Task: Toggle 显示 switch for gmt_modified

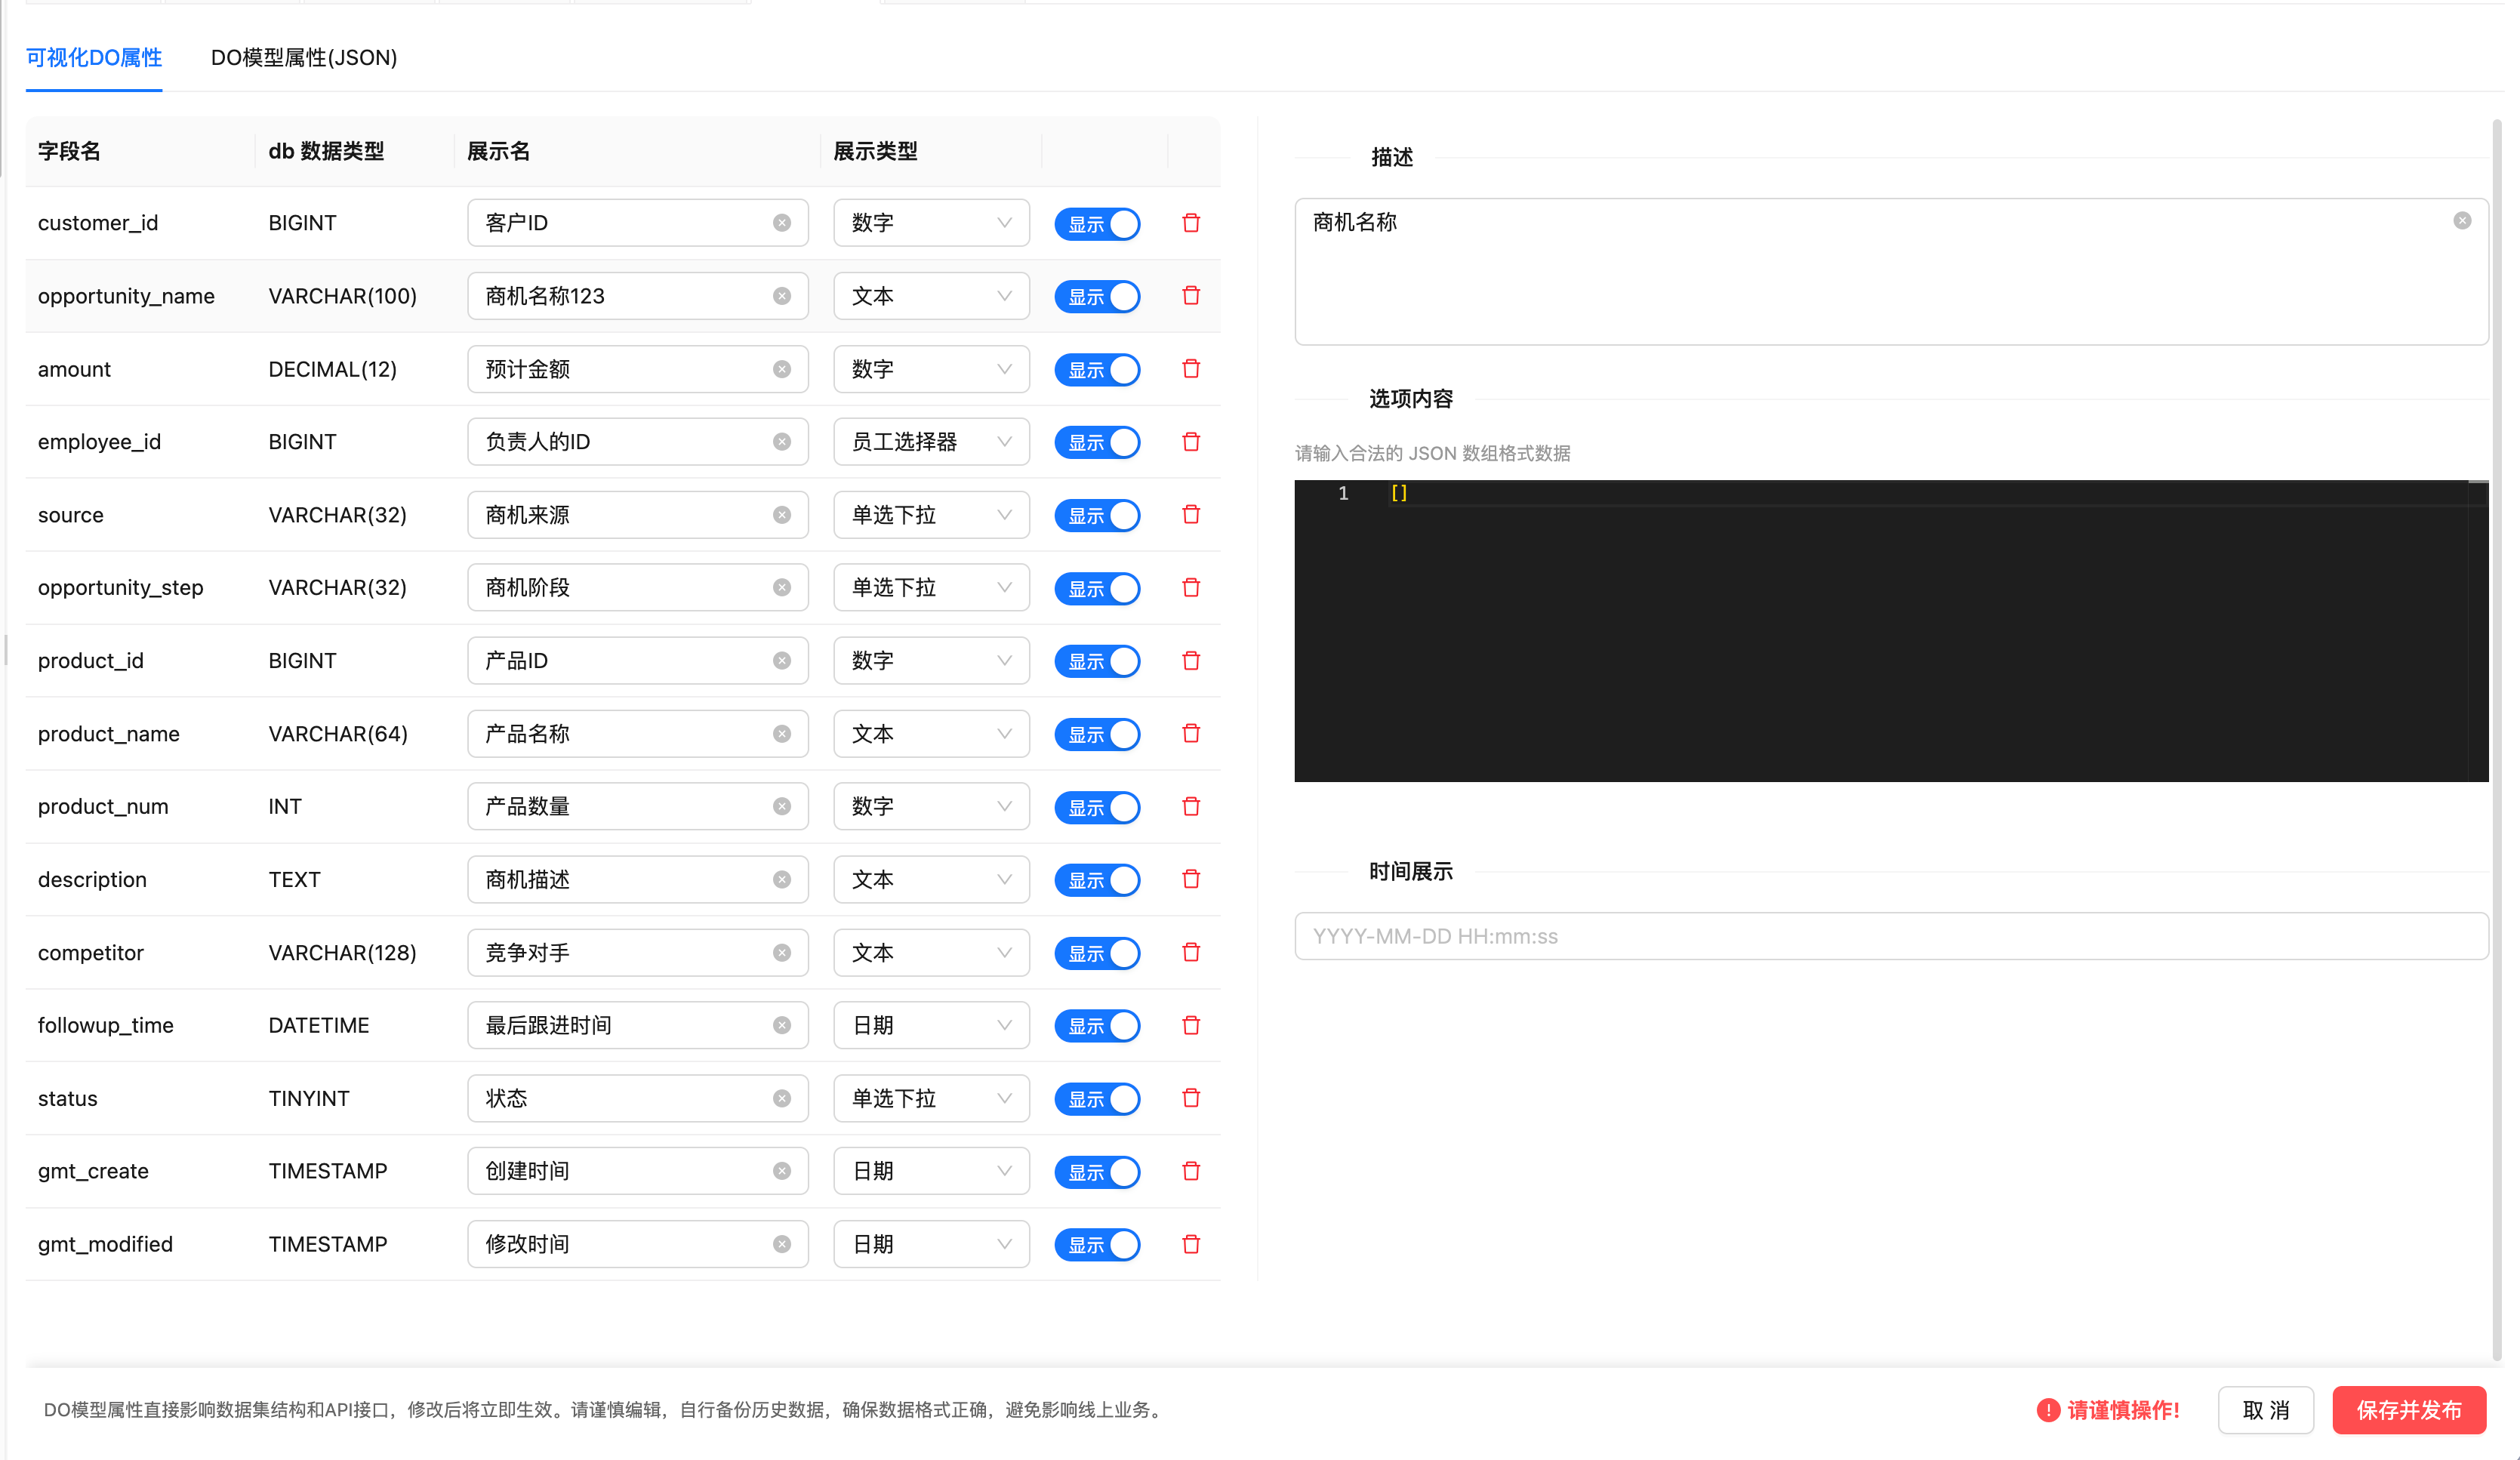Action: 1097,1246
